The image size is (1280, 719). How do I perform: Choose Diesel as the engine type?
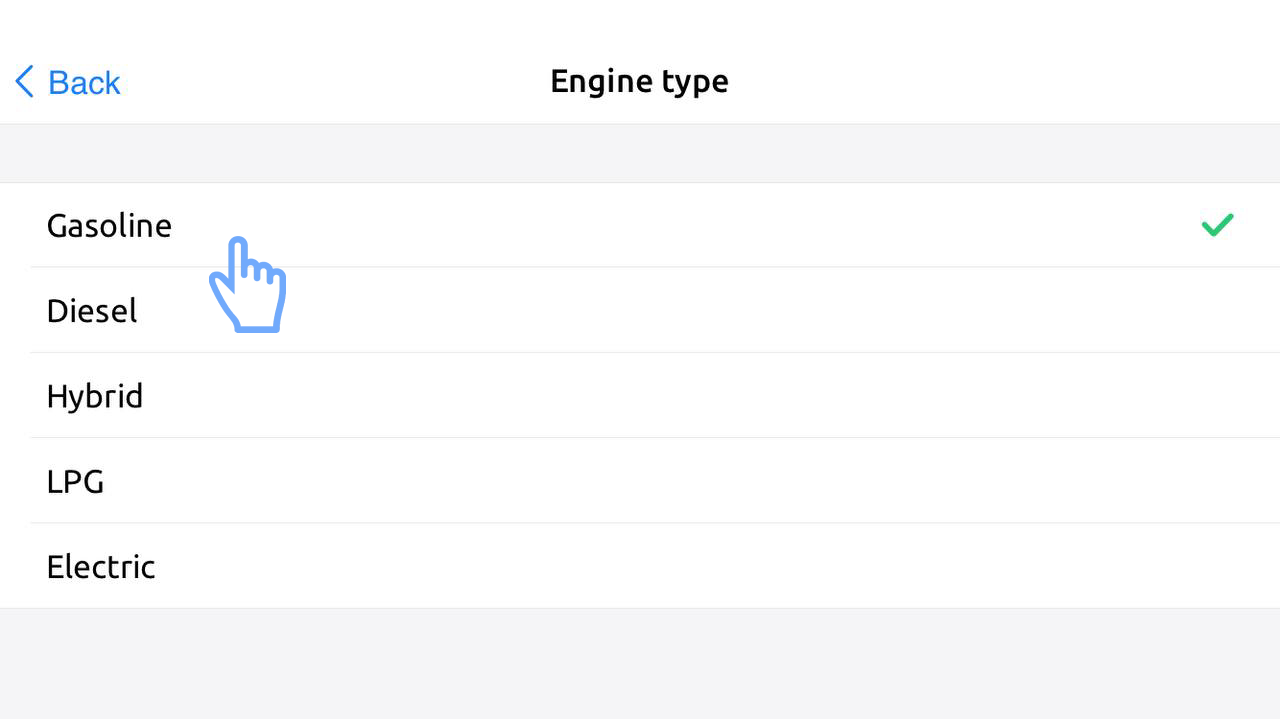pyautogui.click(x=92, y=311)
